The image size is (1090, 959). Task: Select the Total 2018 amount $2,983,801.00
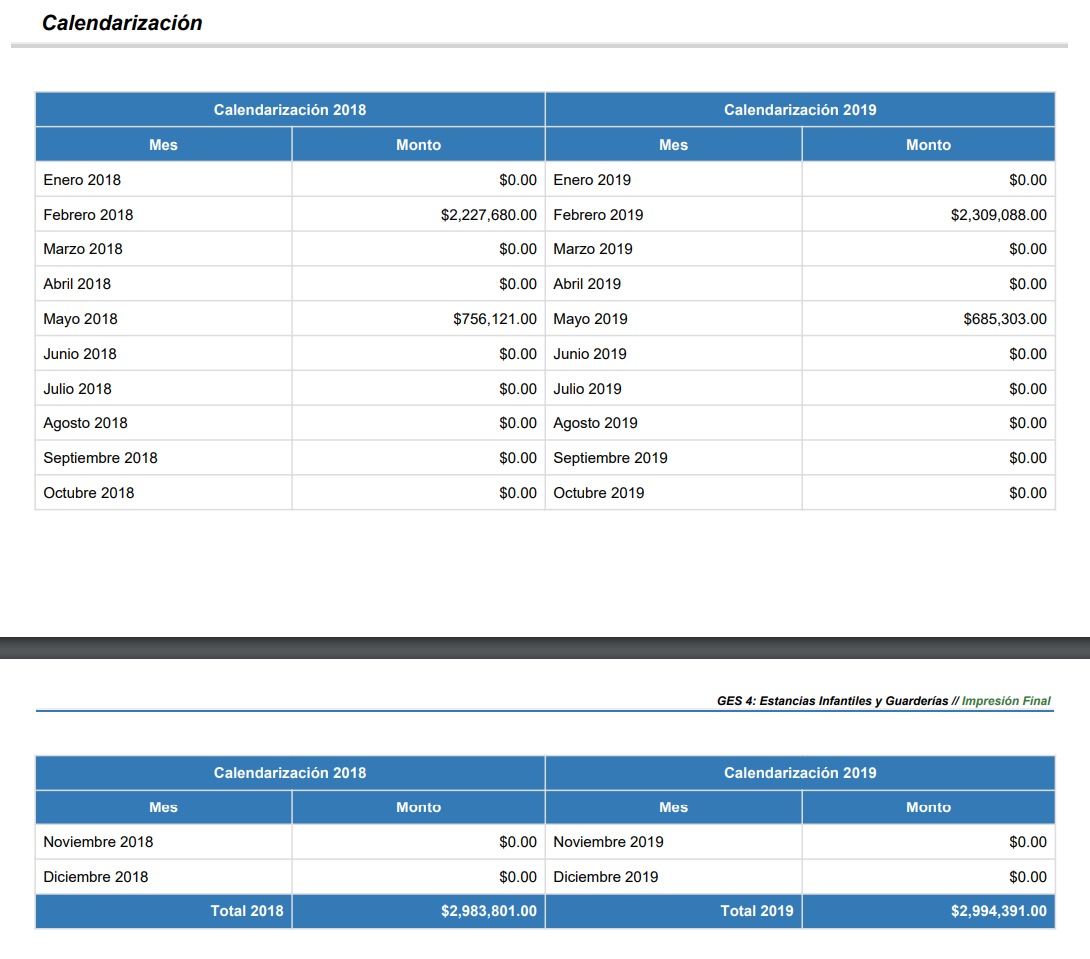[488, 911]
